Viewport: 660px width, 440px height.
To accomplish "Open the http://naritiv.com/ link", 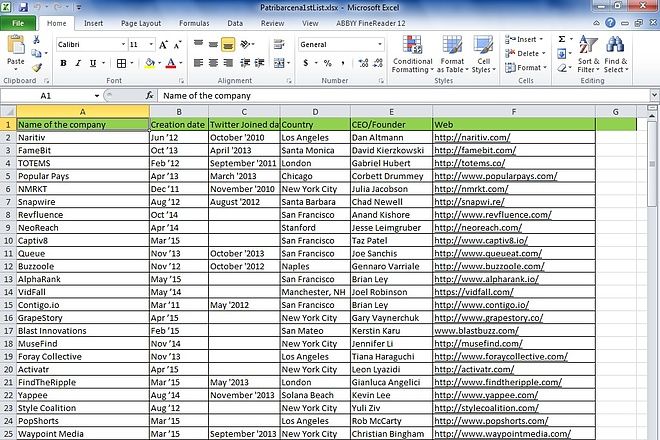I will point(471,137).
